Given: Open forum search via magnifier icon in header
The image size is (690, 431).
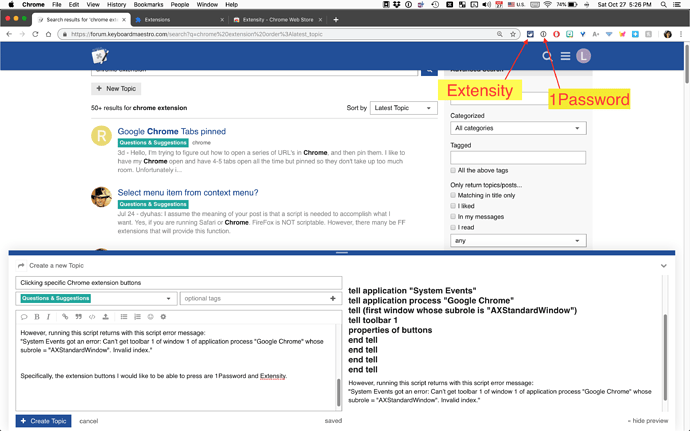Looking at the screenshot, I should click(547, 56).
